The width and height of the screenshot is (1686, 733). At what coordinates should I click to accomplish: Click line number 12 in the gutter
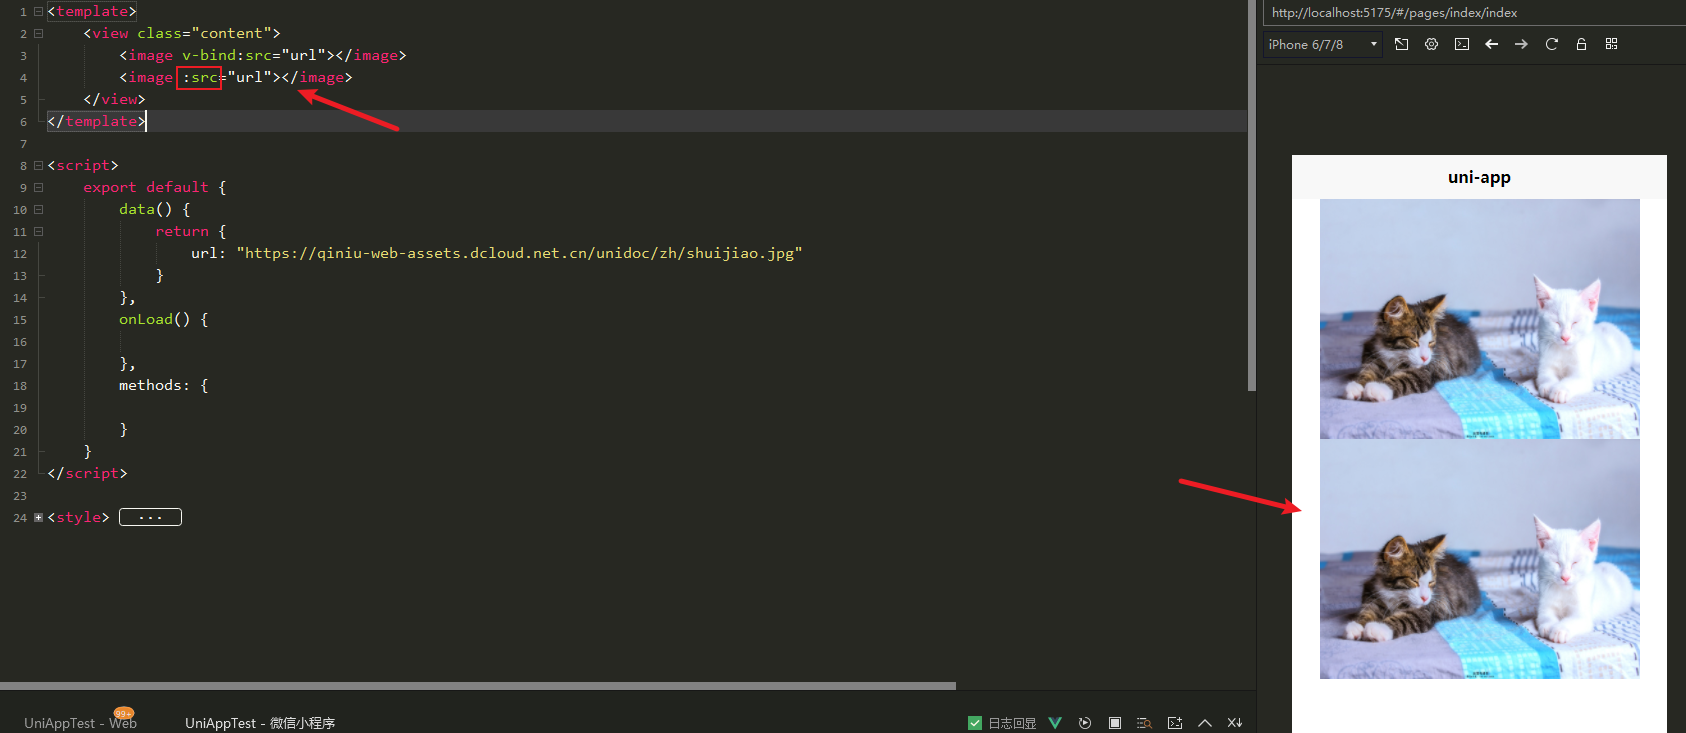pyautogui.click(x=20, y=254)
